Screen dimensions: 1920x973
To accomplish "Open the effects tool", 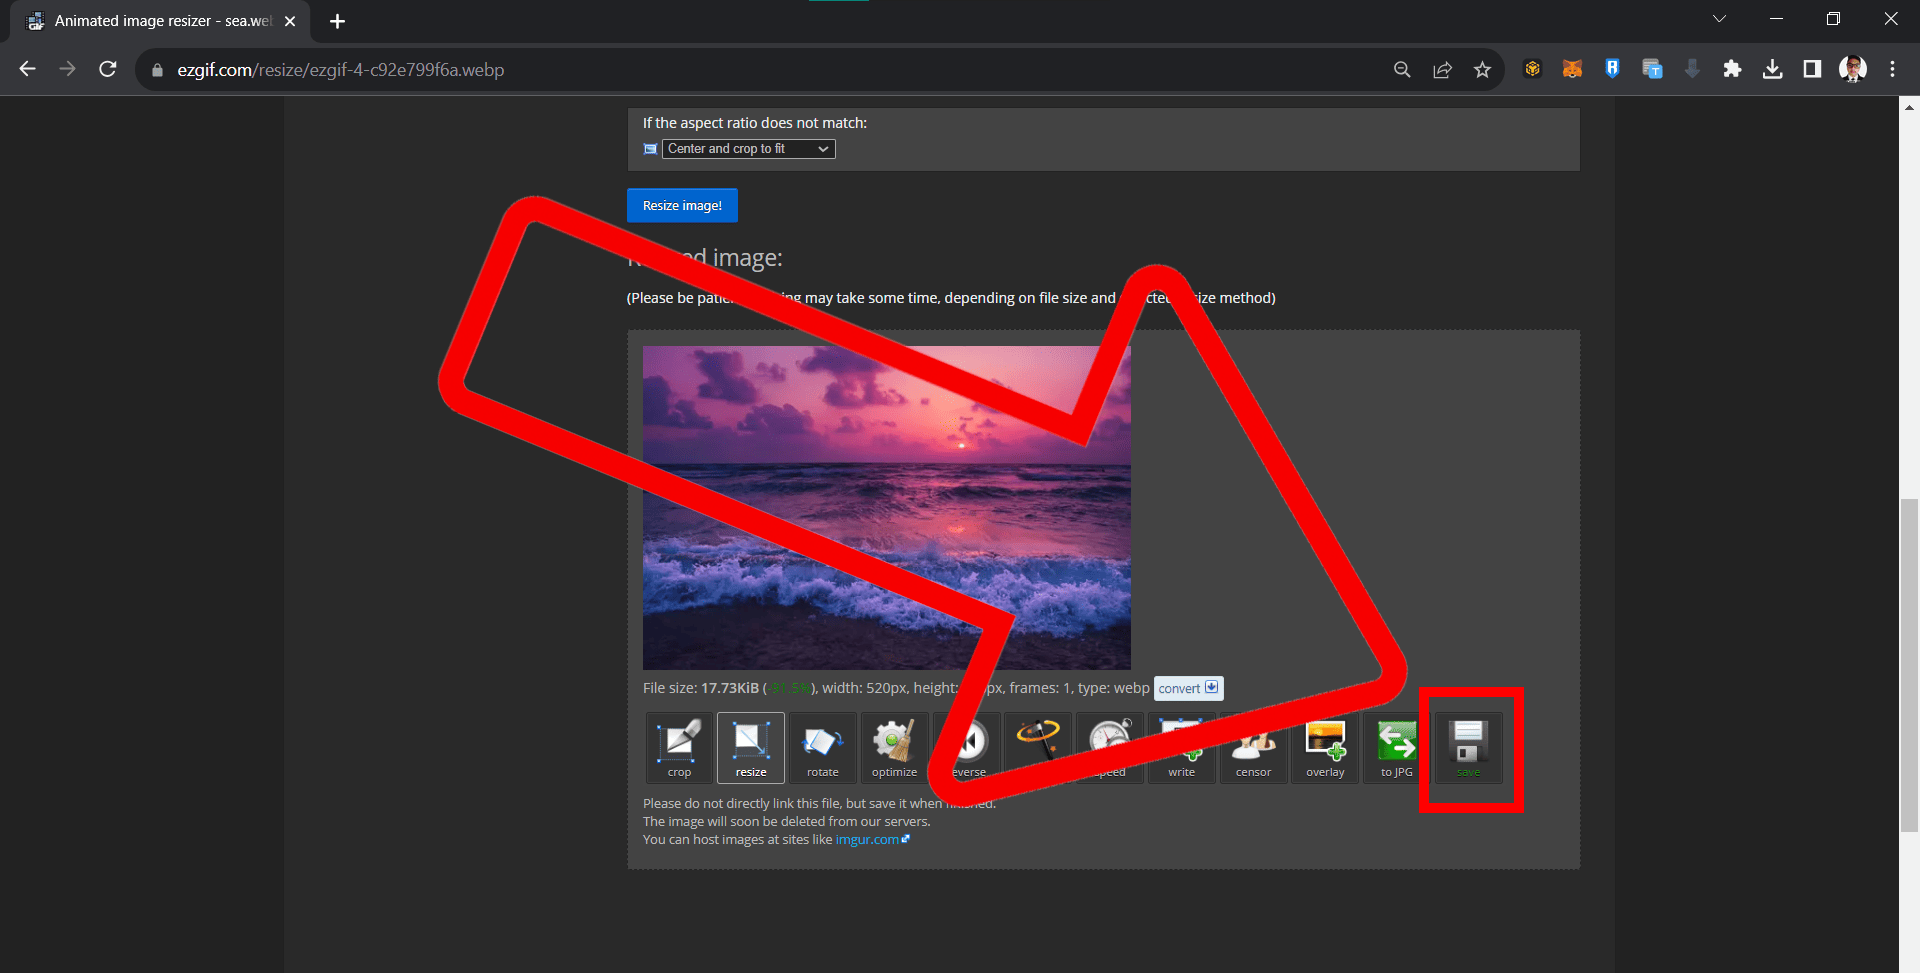I will (1037, 748).
